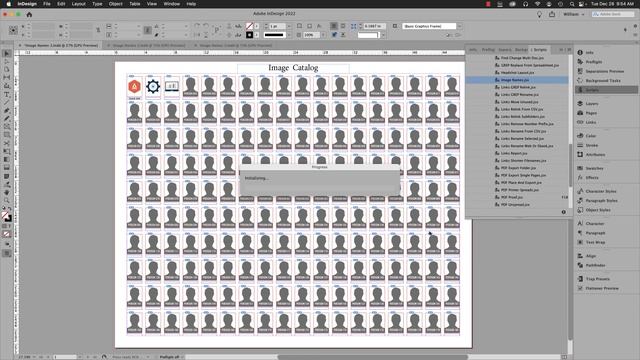Select the Hand tool

tap(7, 192)
